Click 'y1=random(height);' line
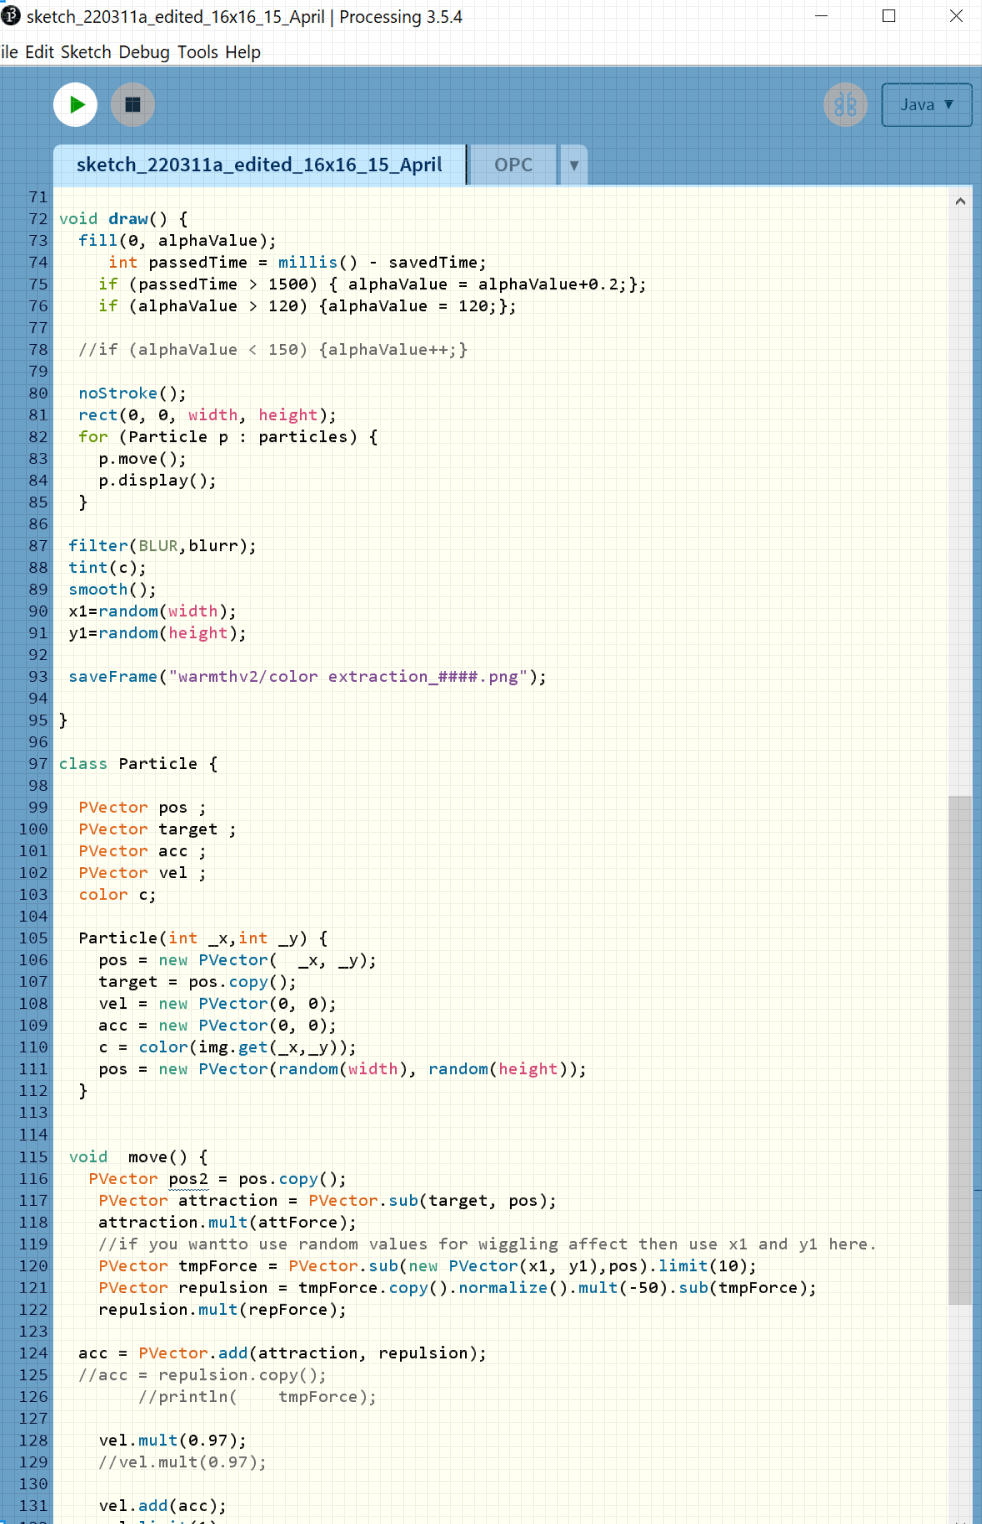Viewport: 982px width, 1524px height. pyautogui.click(x=157, y=635)
